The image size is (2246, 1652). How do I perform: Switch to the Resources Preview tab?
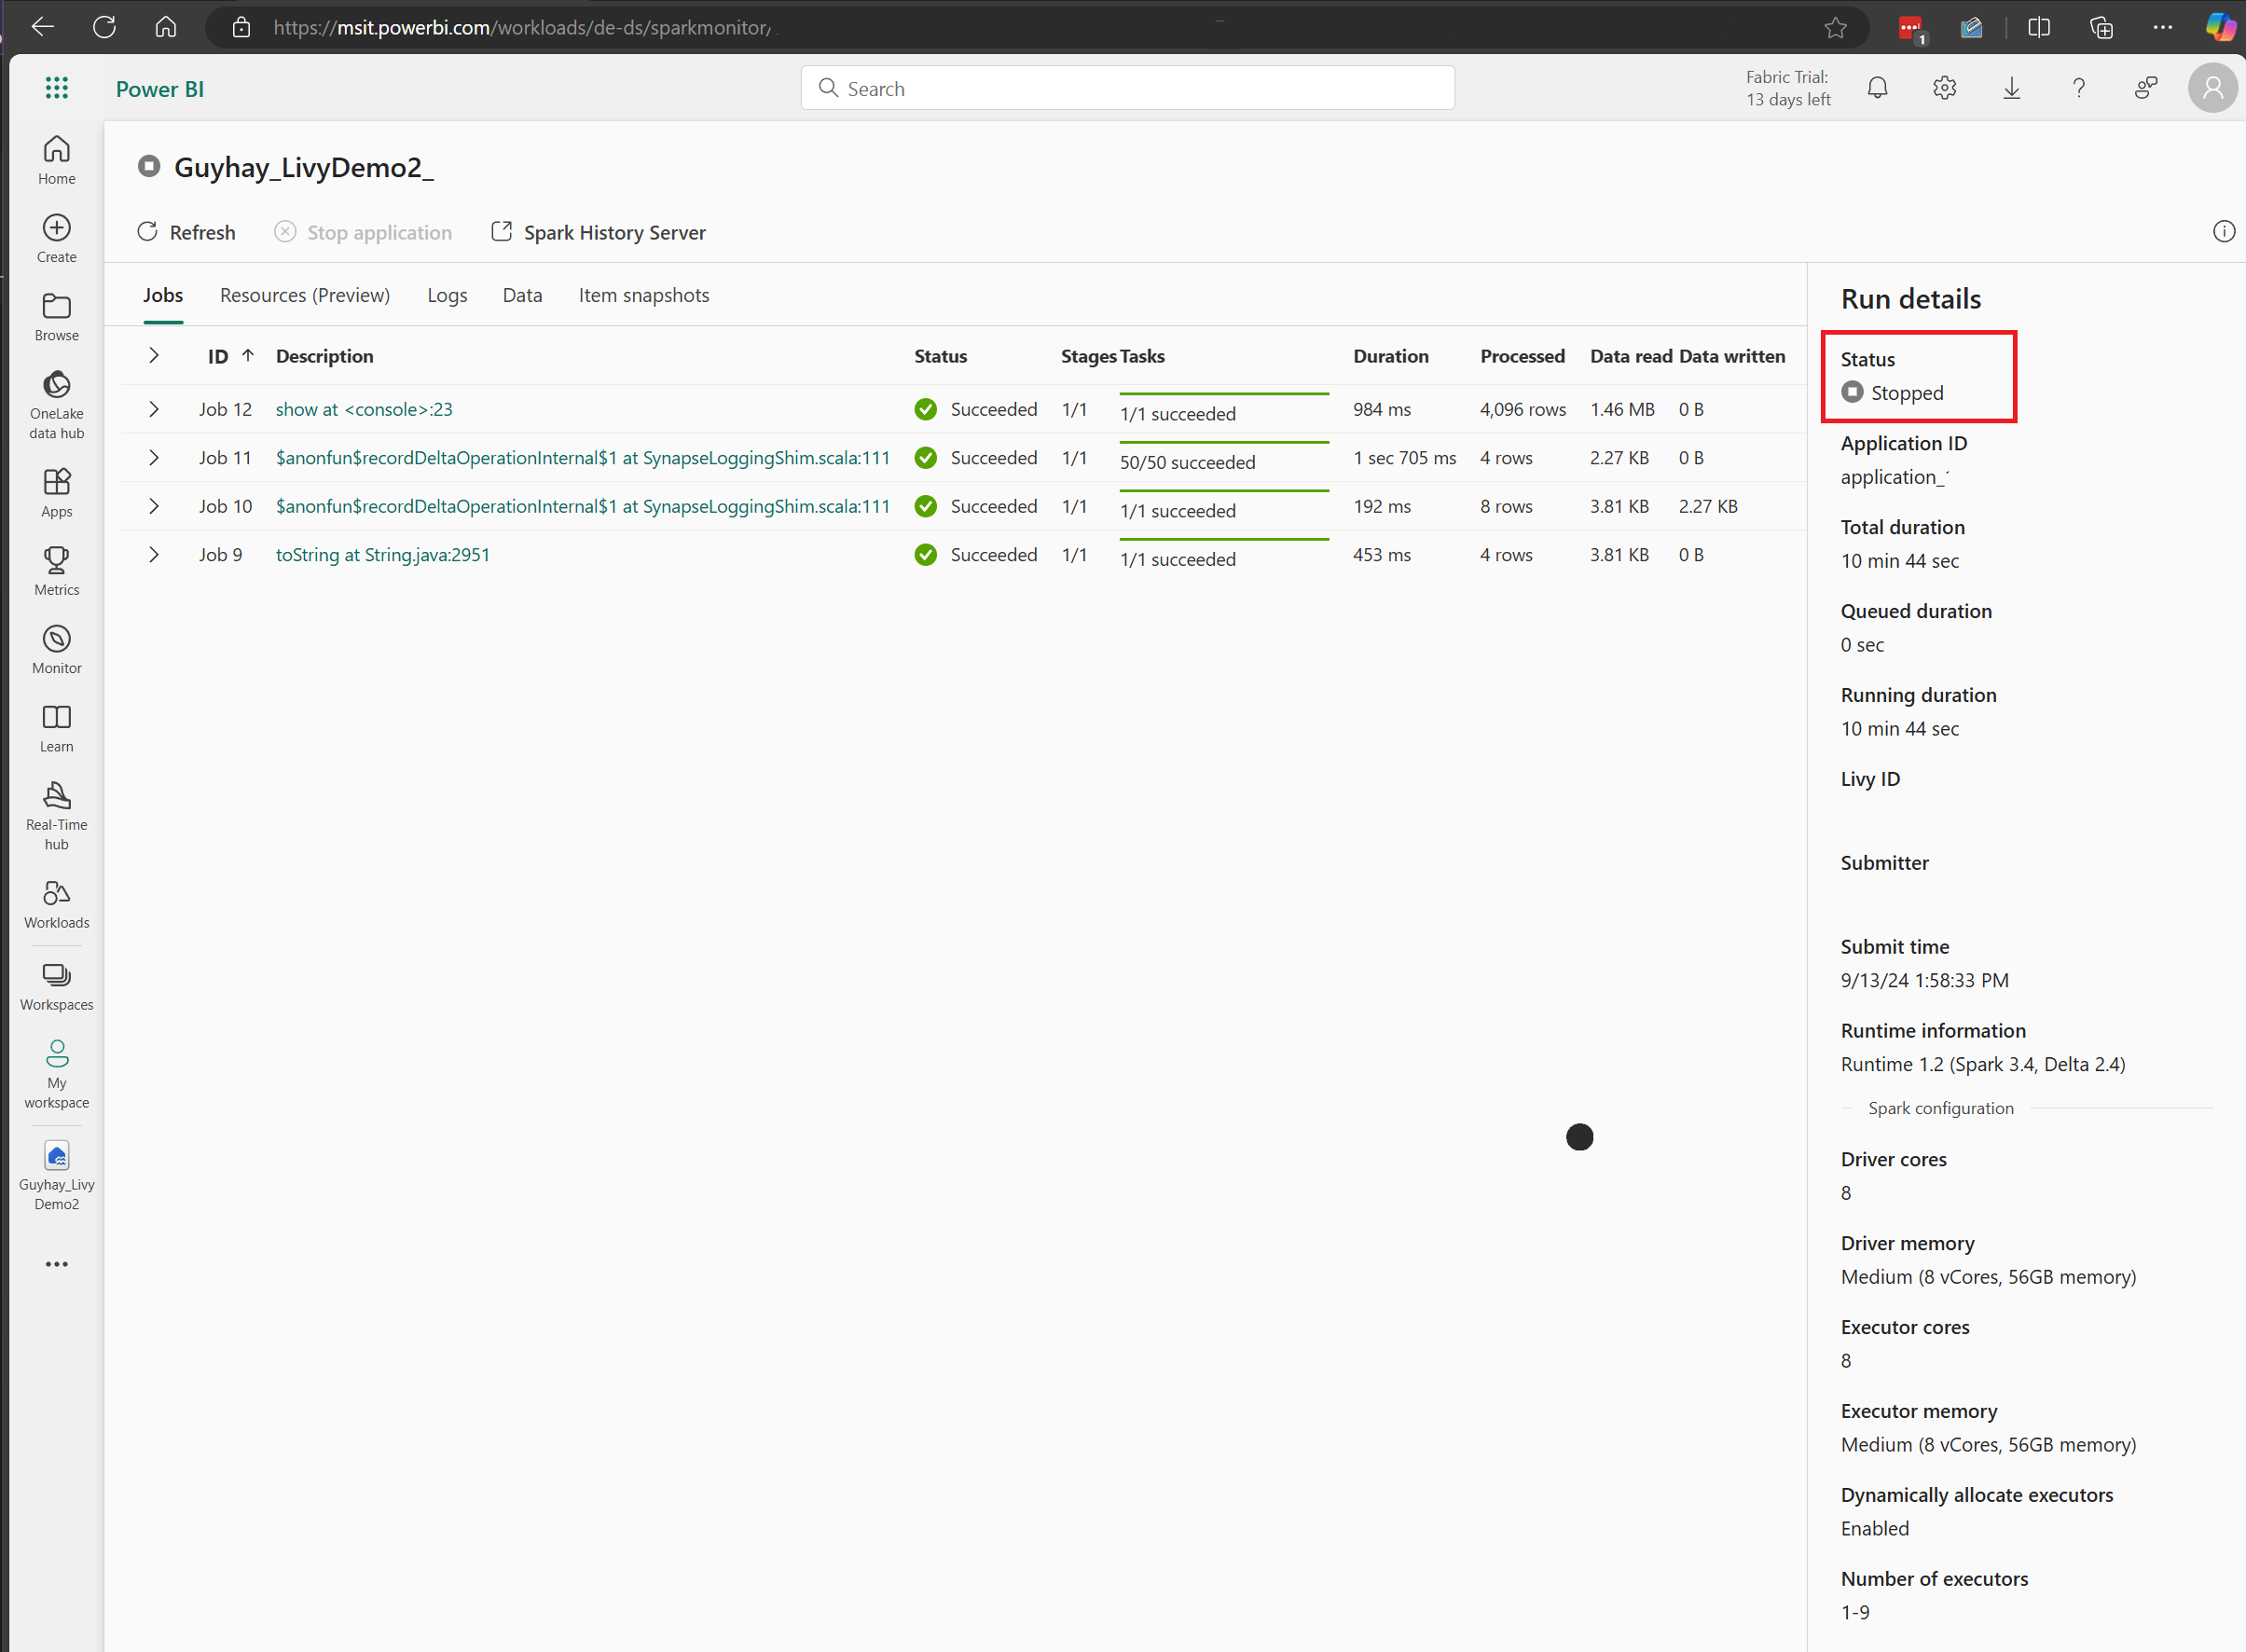pyautogui.click(x=305, y=293)
